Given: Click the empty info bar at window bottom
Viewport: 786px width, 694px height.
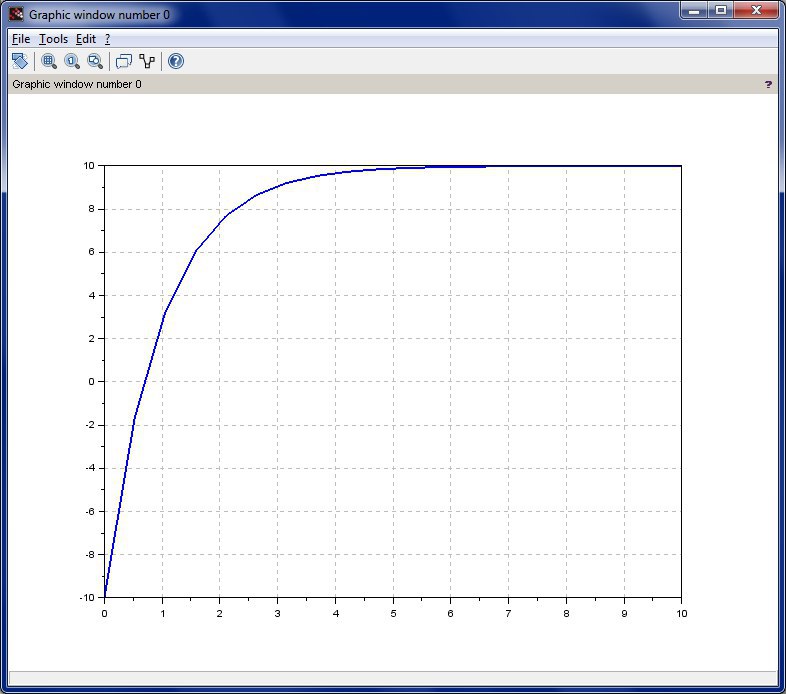Looking at the screenshot, I should click(392, 678).
